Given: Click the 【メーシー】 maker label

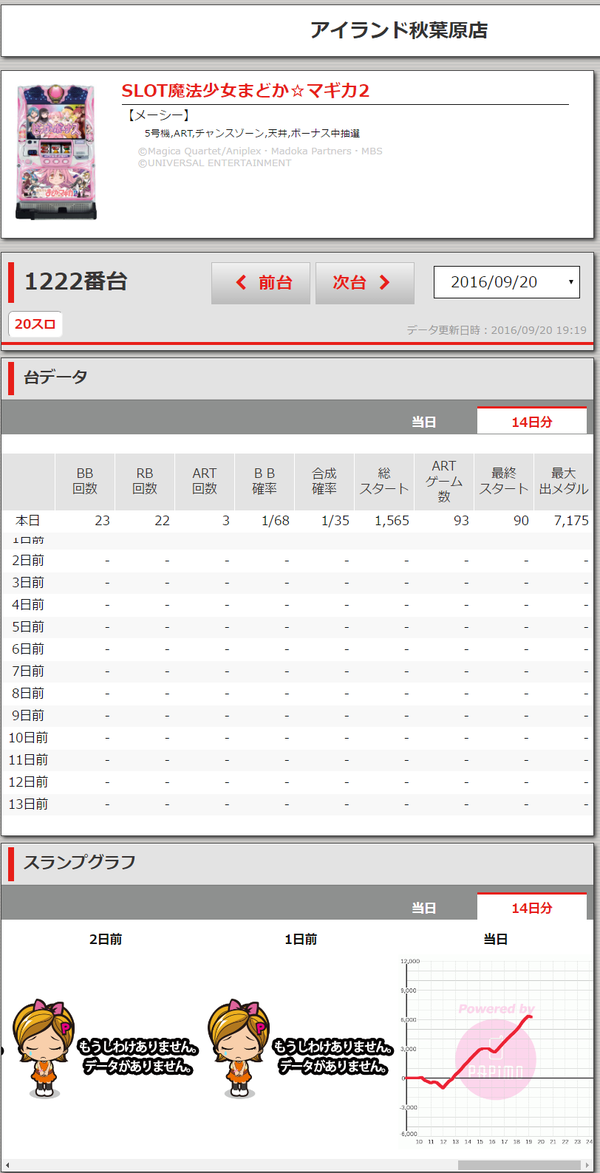Looking at the screenshot, I should tap(158, 115).
